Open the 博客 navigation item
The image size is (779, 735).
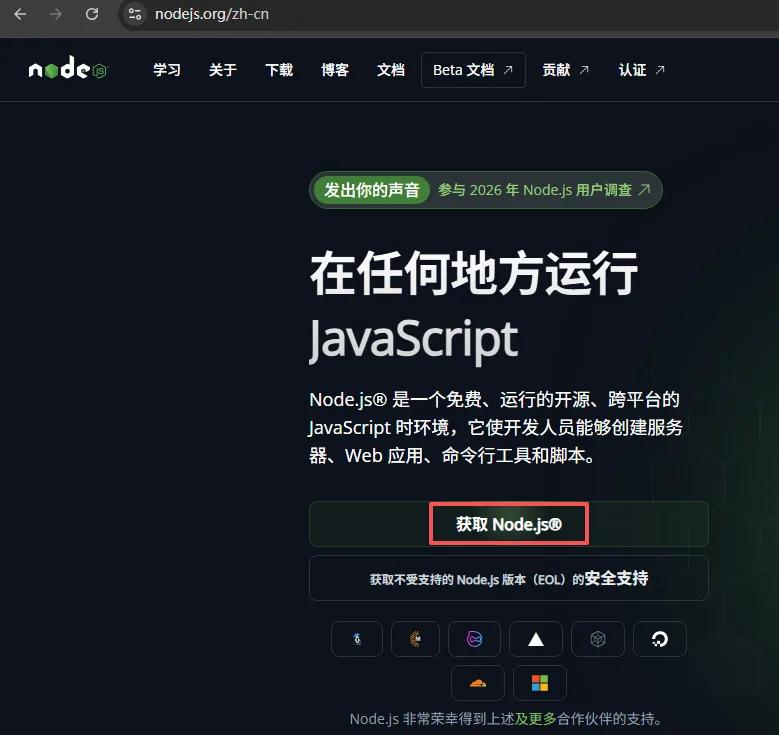click(x=335, y=70)
